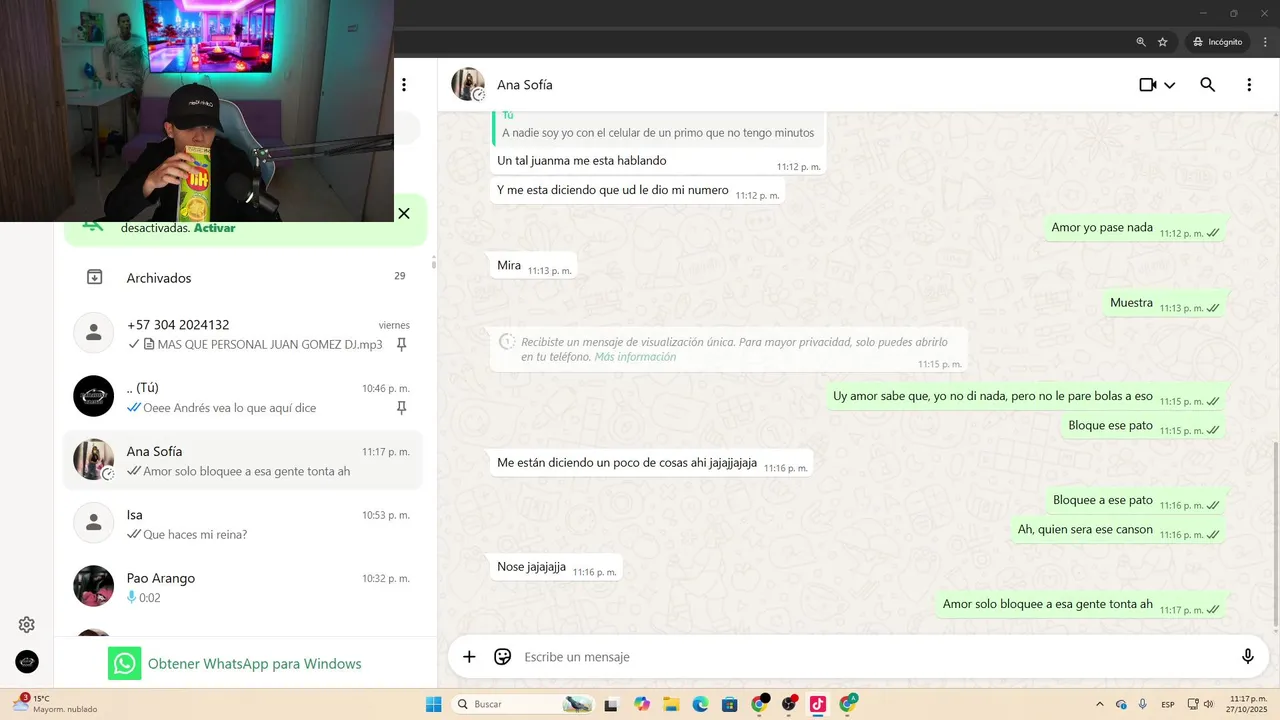This screenshot has height=720, width=1280.
Task: Click the 'Muestra' message
Action: coord(1165,303)
